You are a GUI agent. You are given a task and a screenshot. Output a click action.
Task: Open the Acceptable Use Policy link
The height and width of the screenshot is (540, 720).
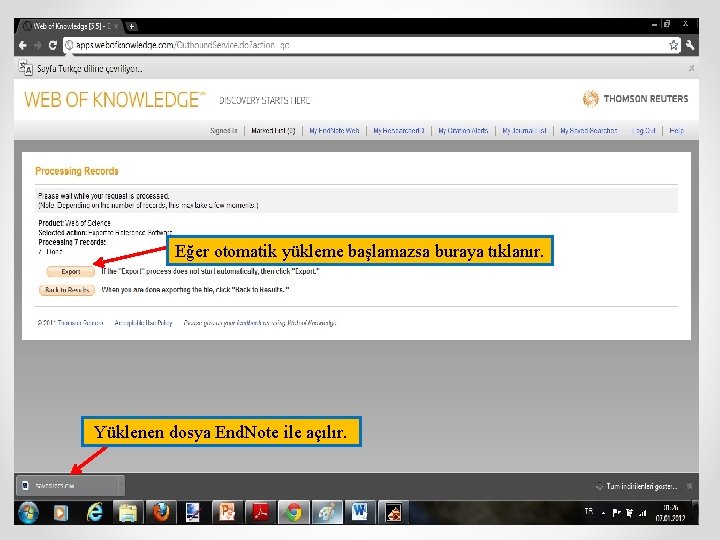(x=143, y=323)
